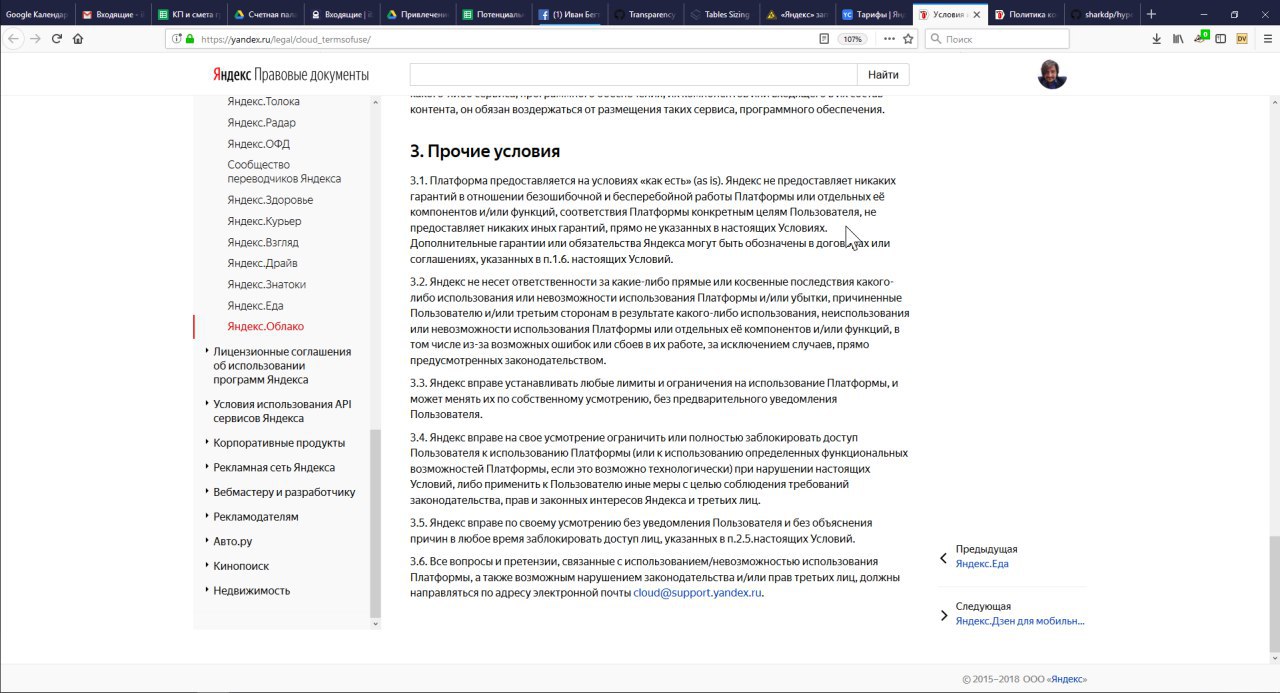Open the browser home page
Screen dimensions: 1280x693
click(78, 38)
